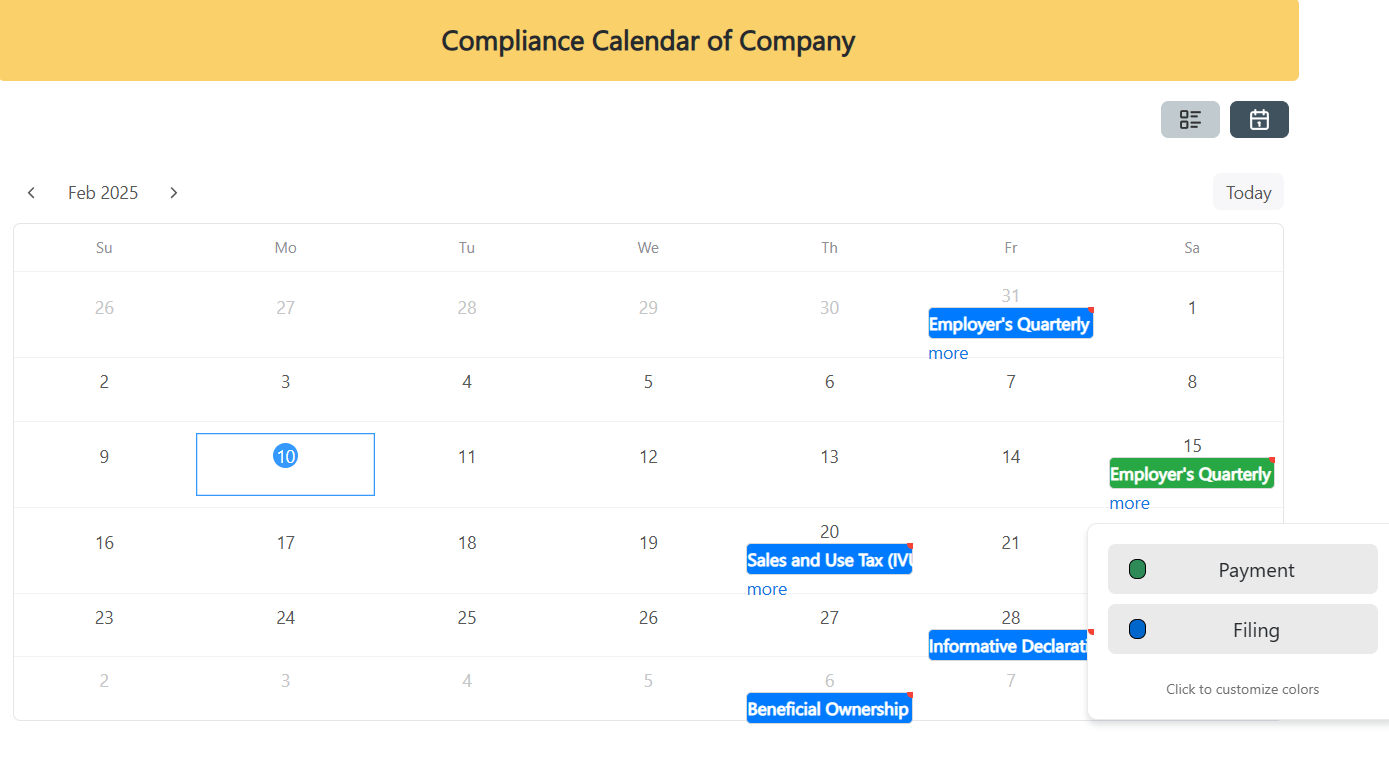
Task: Expand more events on January 31
Action: point(948,353)
